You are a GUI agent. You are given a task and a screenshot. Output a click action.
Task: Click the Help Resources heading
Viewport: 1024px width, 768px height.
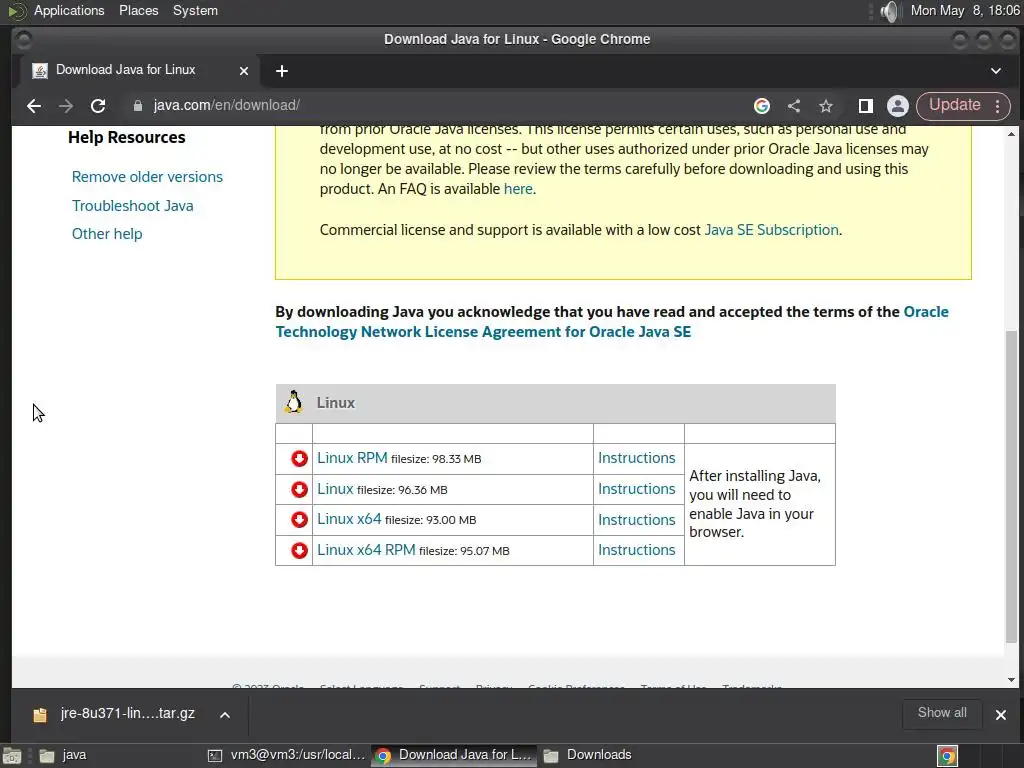click(127, 137)
